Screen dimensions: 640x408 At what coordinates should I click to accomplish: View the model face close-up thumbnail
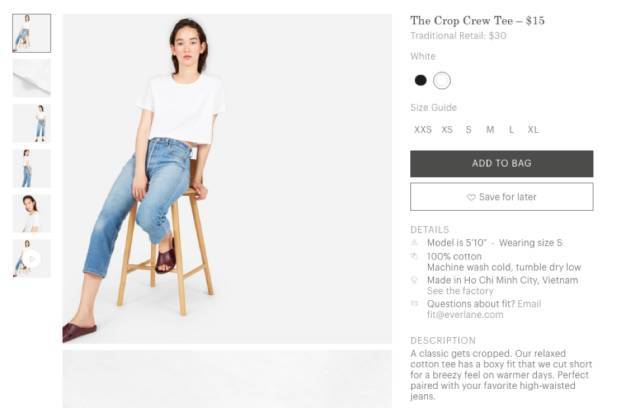coord(31,213)
